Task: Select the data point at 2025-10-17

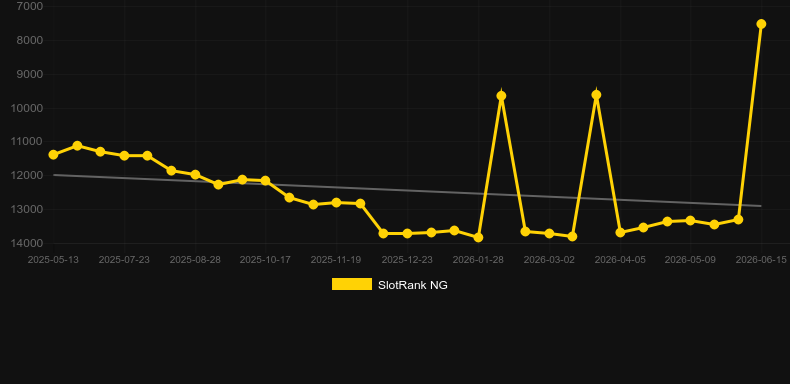Action: (266, 180)
